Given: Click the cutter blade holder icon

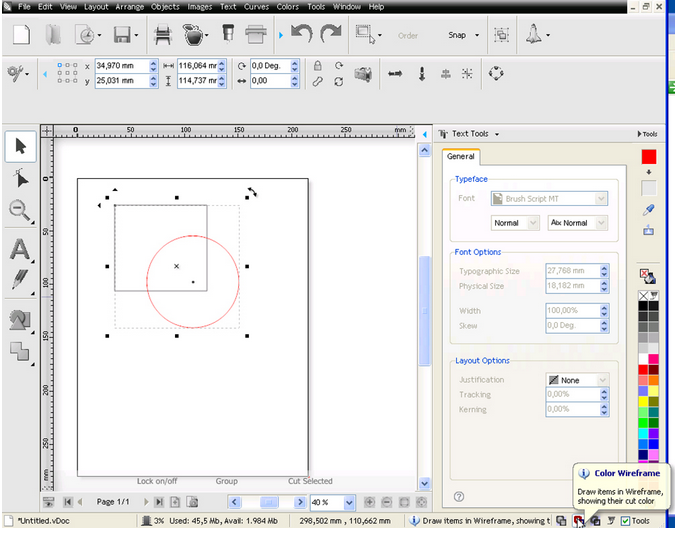Looking at the screenshot, I should point(228,33).
